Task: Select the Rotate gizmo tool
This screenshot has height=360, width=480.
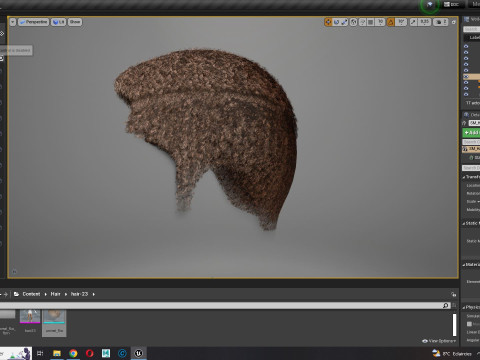Action: click(336, 22)
